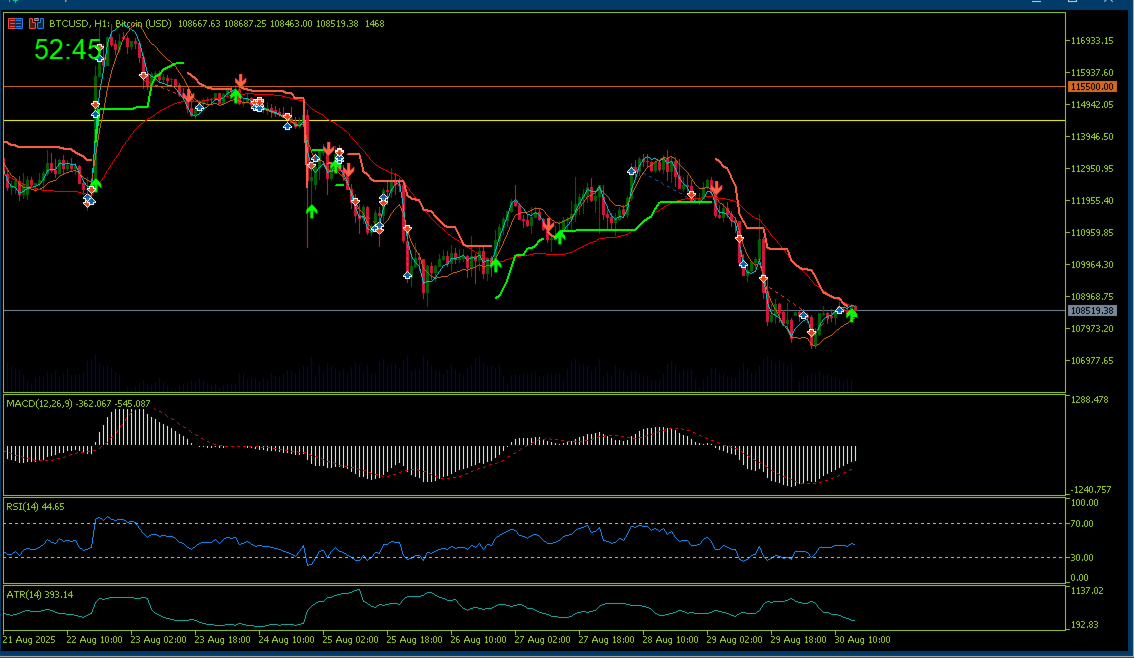Click the 28 Aug 10:00 time label
1134x658 pixels.
[x=670, y=640]
